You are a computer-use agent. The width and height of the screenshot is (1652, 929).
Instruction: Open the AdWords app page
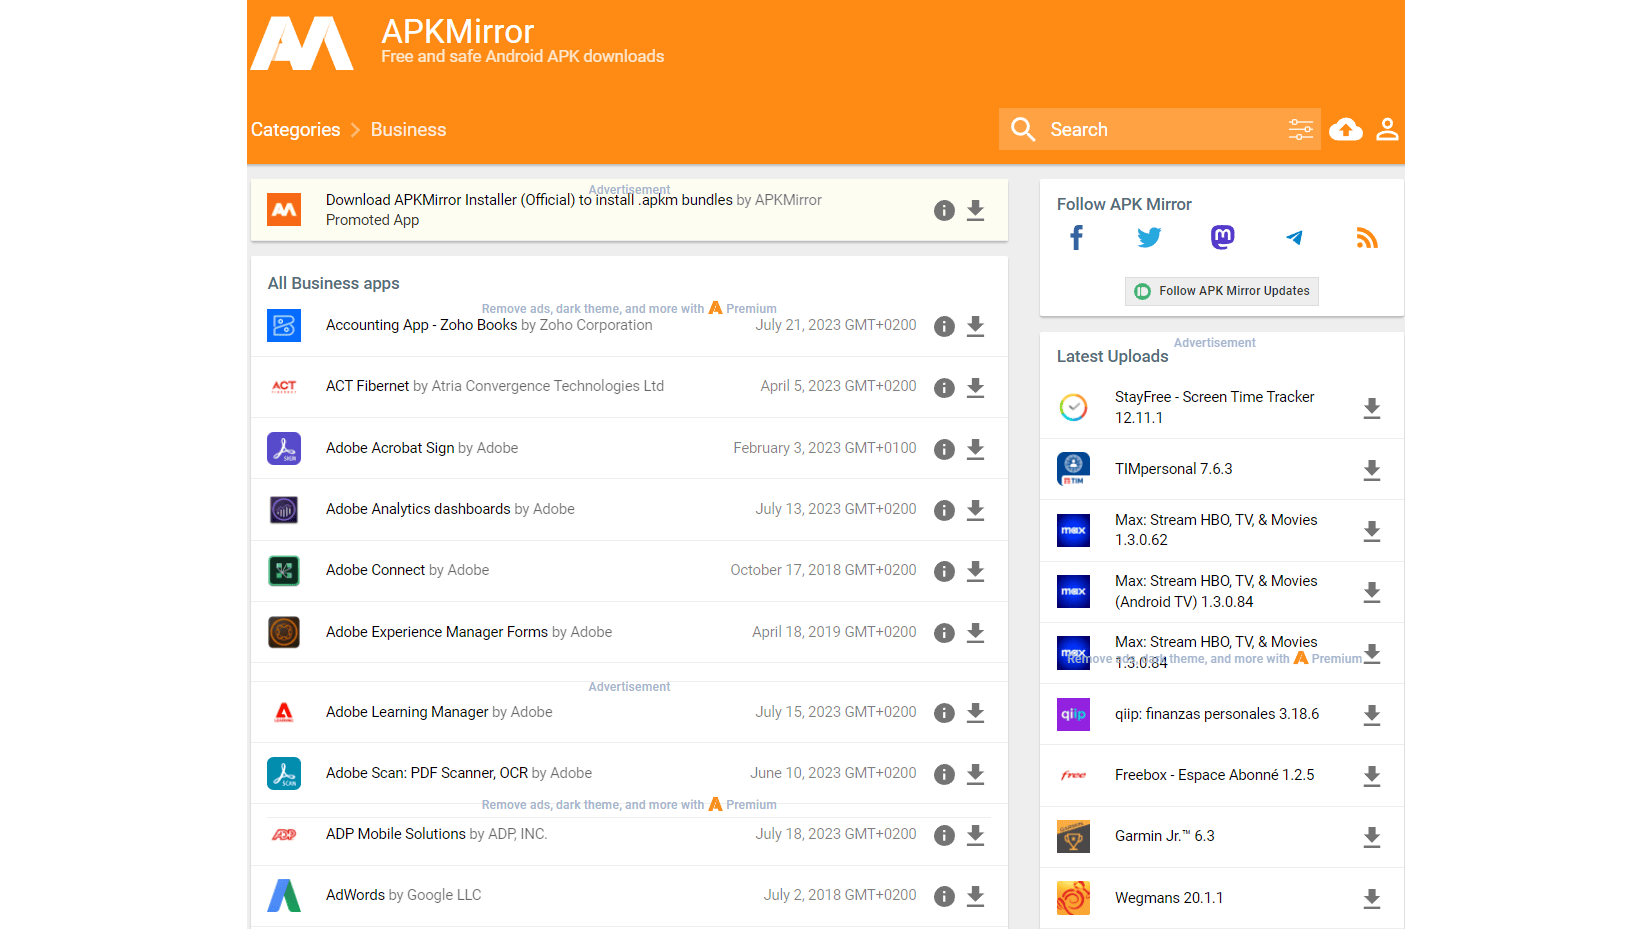355,895
